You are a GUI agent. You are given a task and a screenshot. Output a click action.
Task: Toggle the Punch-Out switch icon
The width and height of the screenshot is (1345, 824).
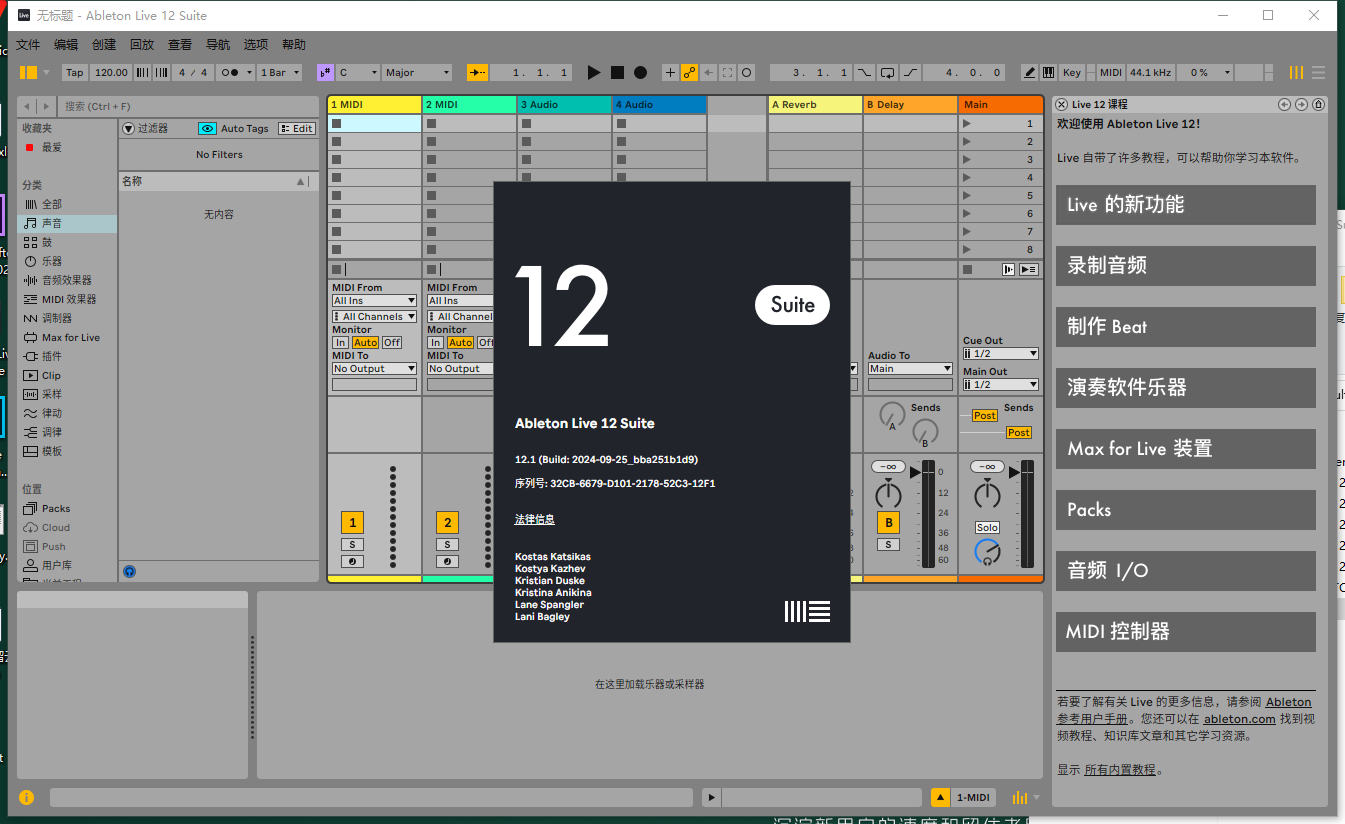coord(910,72)
